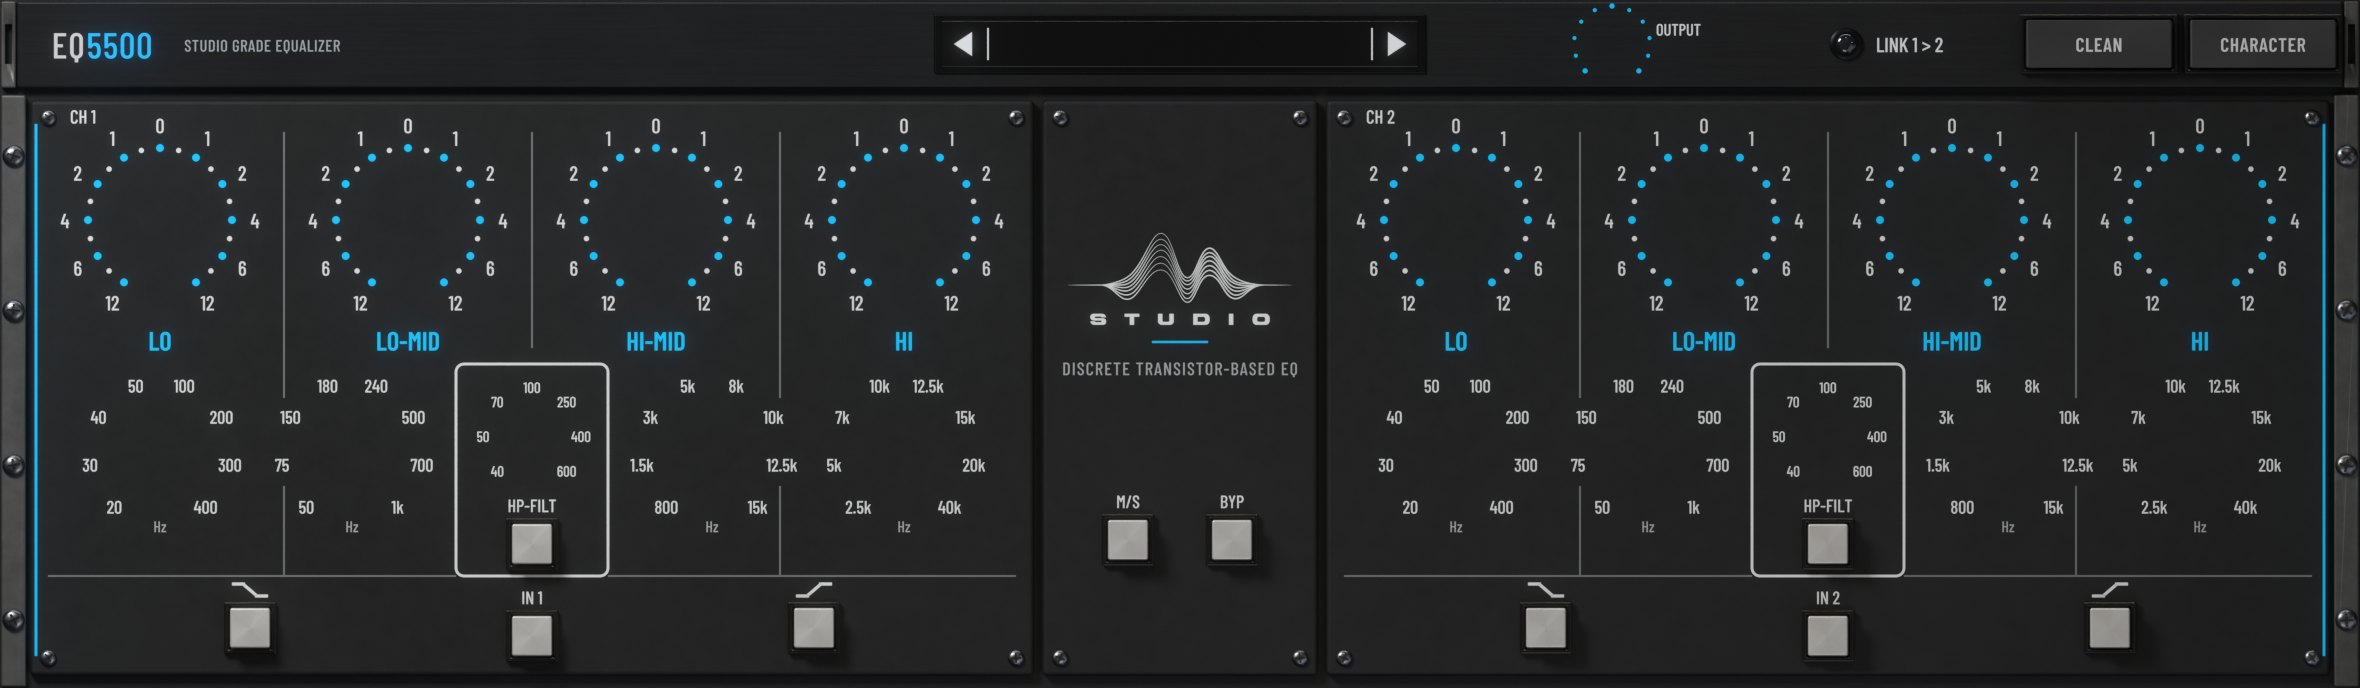Set CH 2 LO-MID frequency to 240
This screenshot has width=2360, height=688.
pos(1672,386)
